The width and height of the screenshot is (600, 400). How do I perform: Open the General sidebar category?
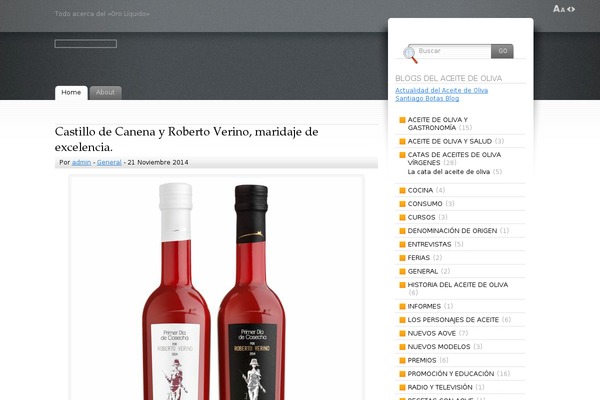422,271
